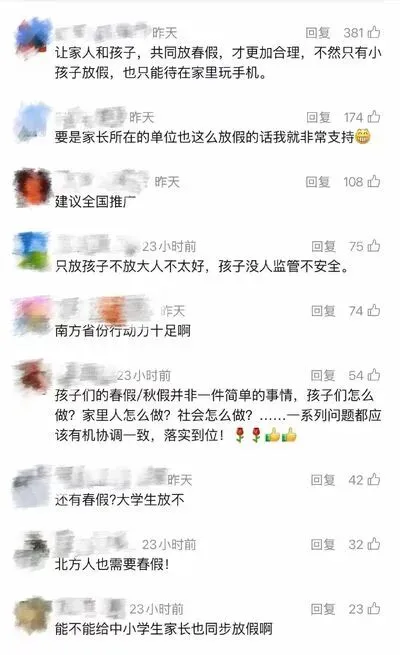Viewport: 400px width, 655px height.
Task: Like the 建议全国推广 comment
Action: pyautogui.click(x=374, y=181)
